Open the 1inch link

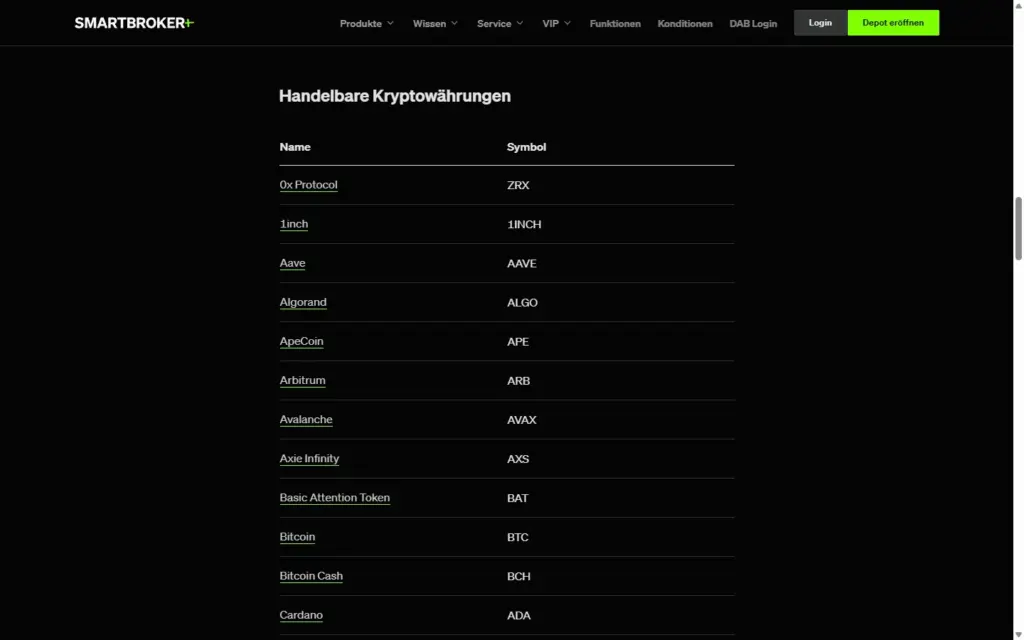coord(294,224)
